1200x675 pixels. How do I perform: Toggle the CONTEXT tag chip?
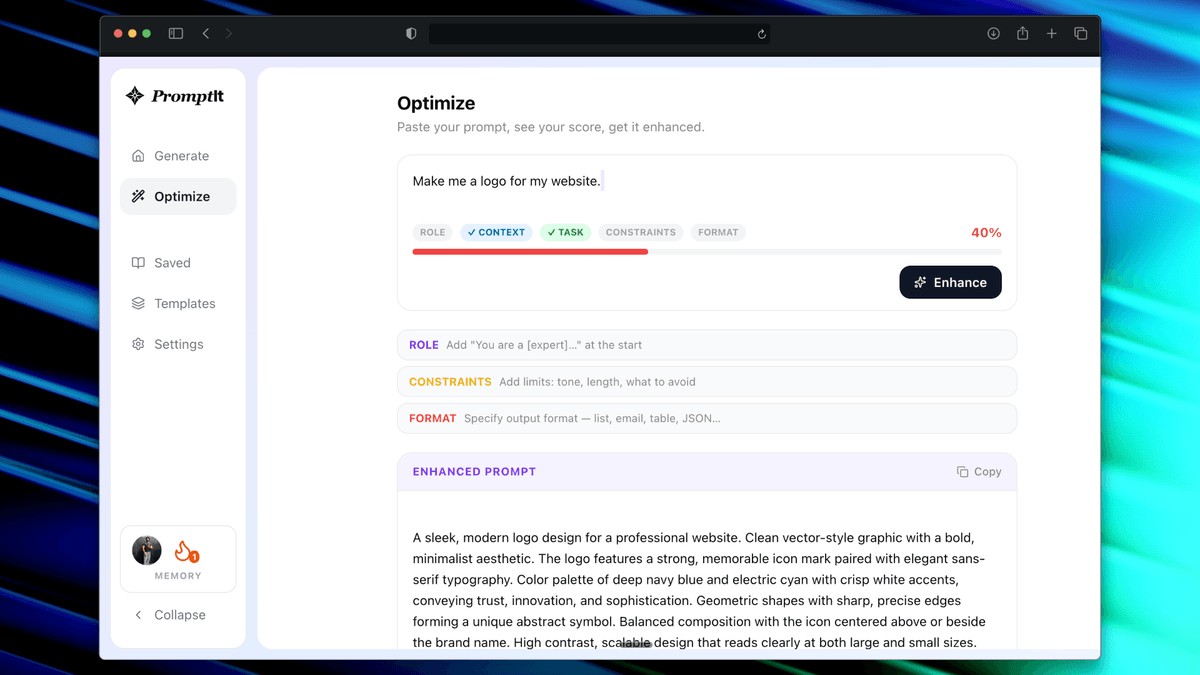tap(496, 232)
